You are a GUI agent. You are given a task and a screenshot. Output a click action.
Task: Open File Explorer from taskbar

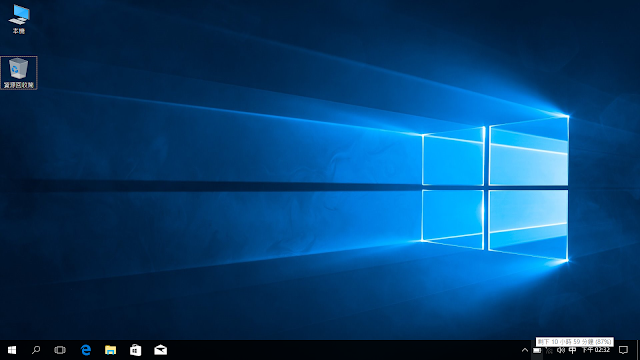tap(110, 350)
